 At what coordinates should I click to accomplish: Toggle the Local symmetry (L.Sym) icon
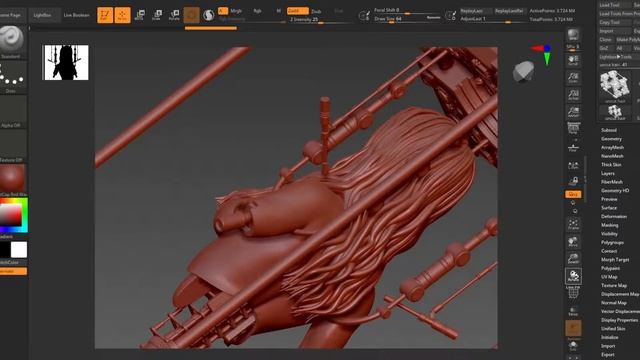(573, 165)
